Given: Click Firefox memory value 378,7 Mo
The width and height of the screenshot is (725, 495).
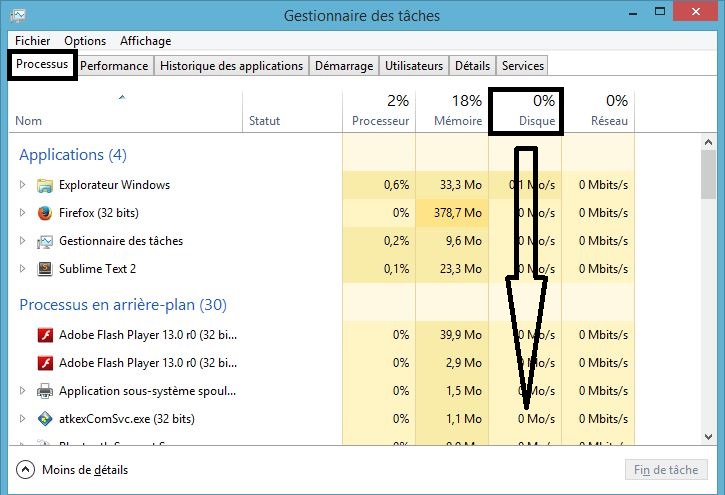Looking at the screenshot, I should pos(458,213).
